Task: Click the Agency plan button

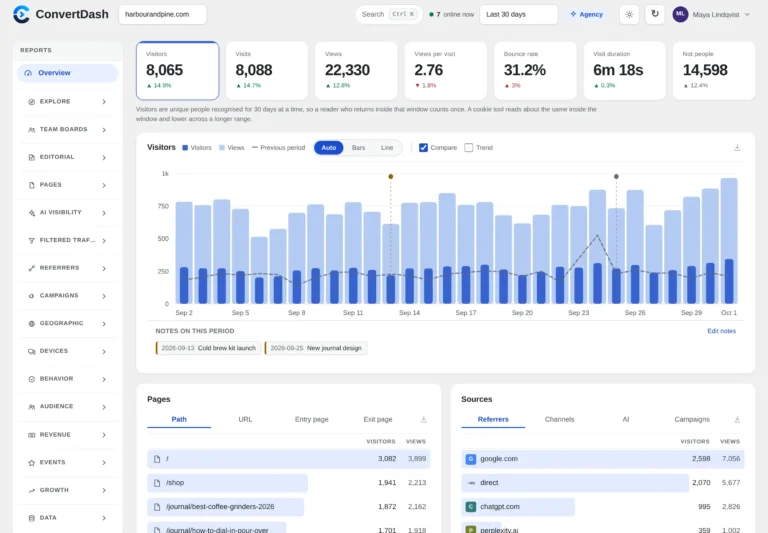Action: (x=586, y=14)
